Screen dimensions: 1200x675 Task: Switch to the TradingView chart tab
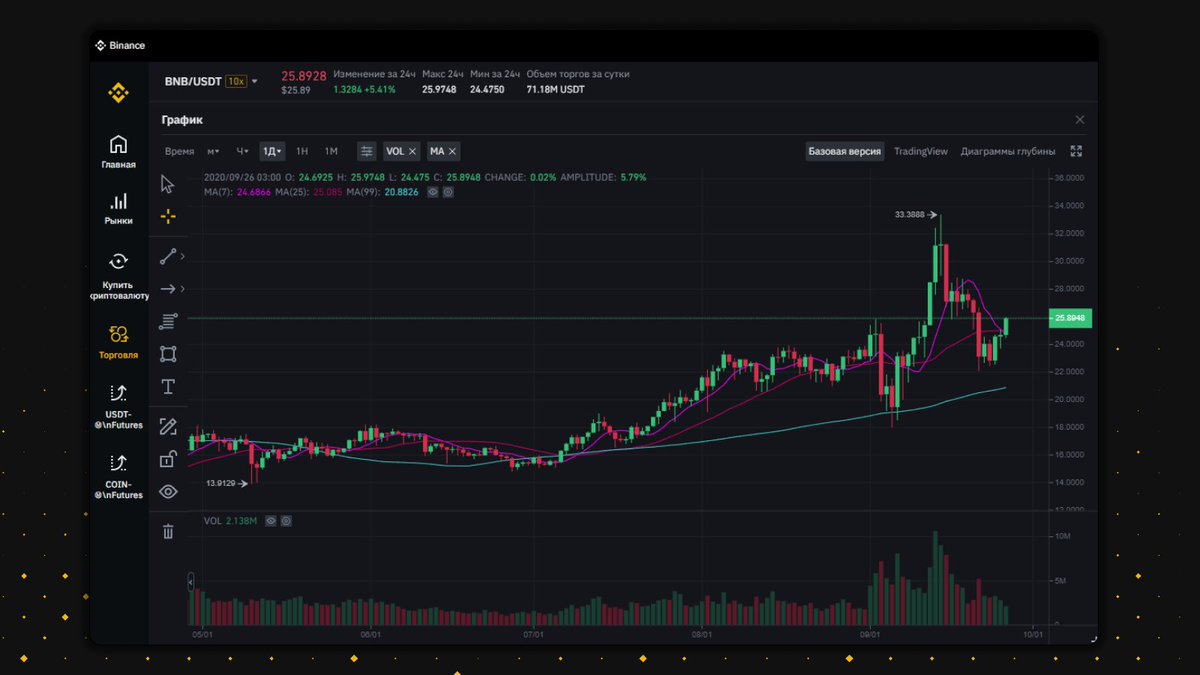pos(920,151)
